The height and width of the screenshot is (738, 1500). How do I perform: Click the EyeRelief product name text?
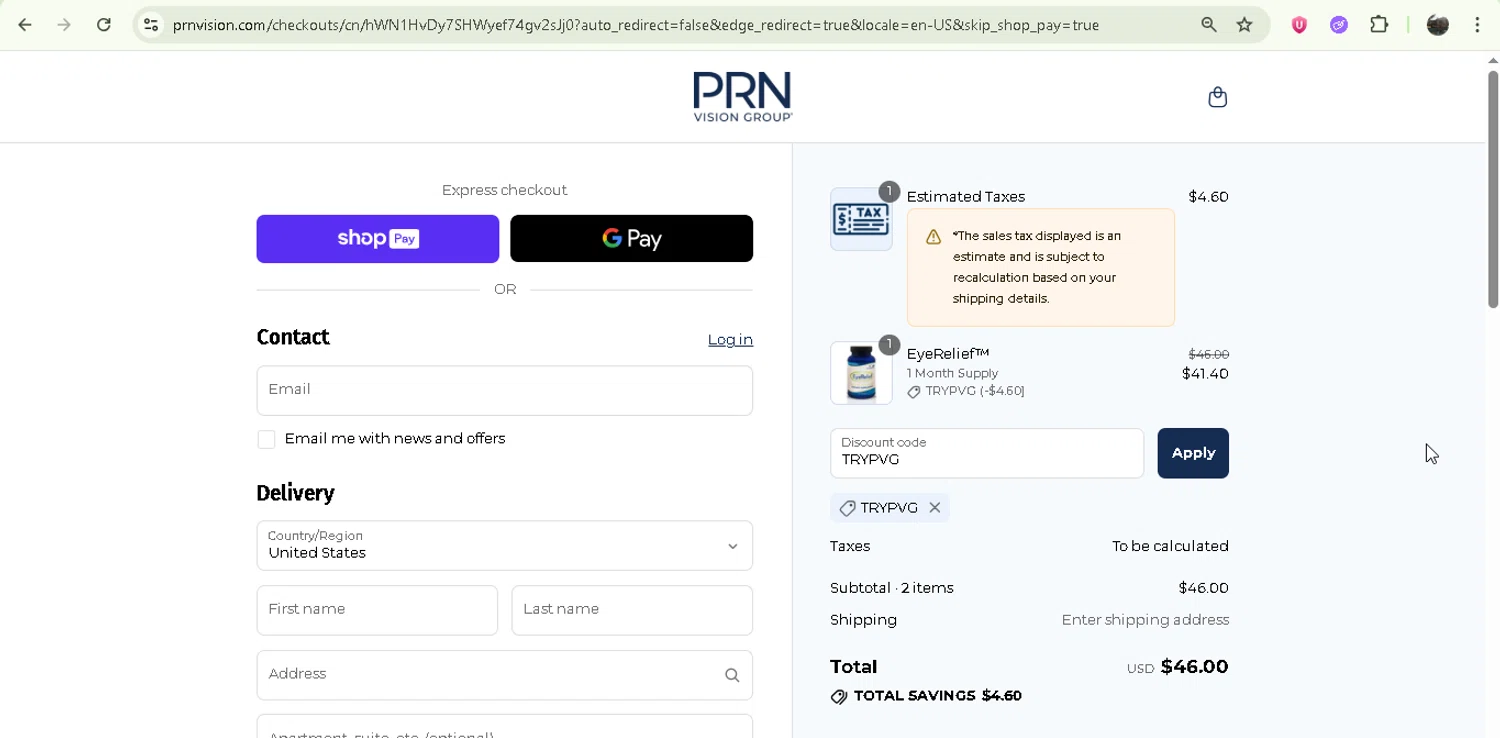coord(948,354)
